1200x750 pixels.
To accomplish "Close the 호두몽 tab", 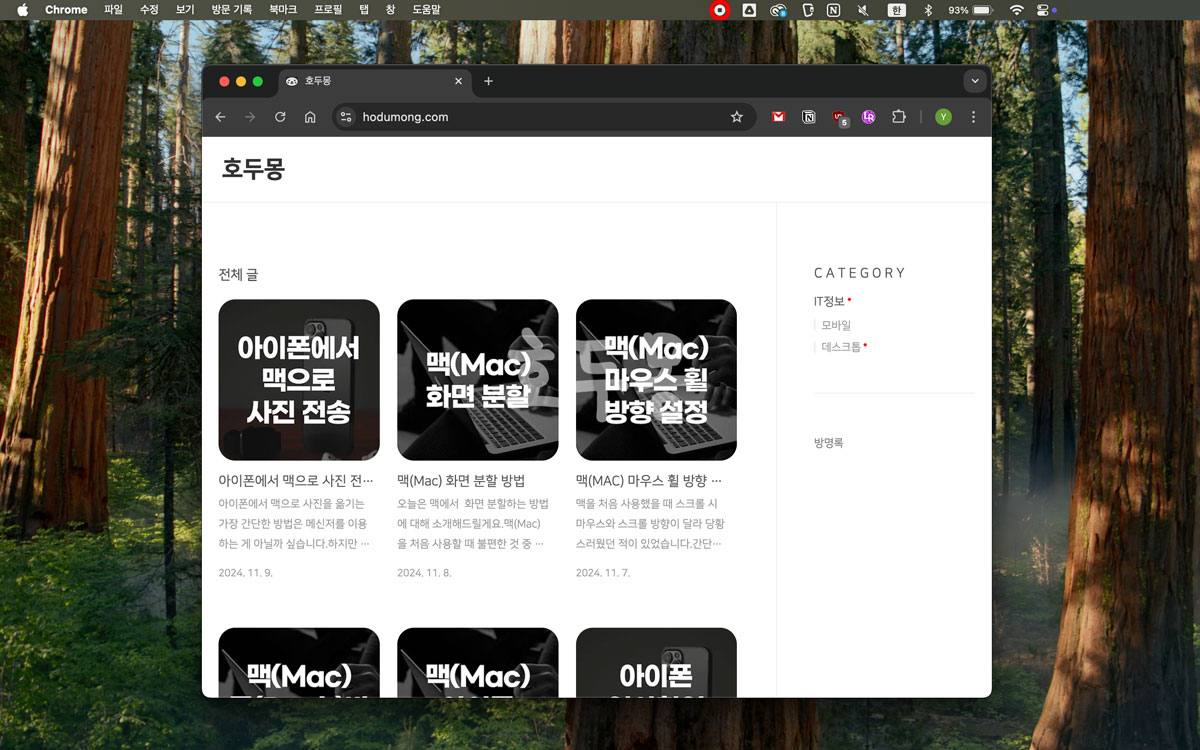I will coord(459,81).
